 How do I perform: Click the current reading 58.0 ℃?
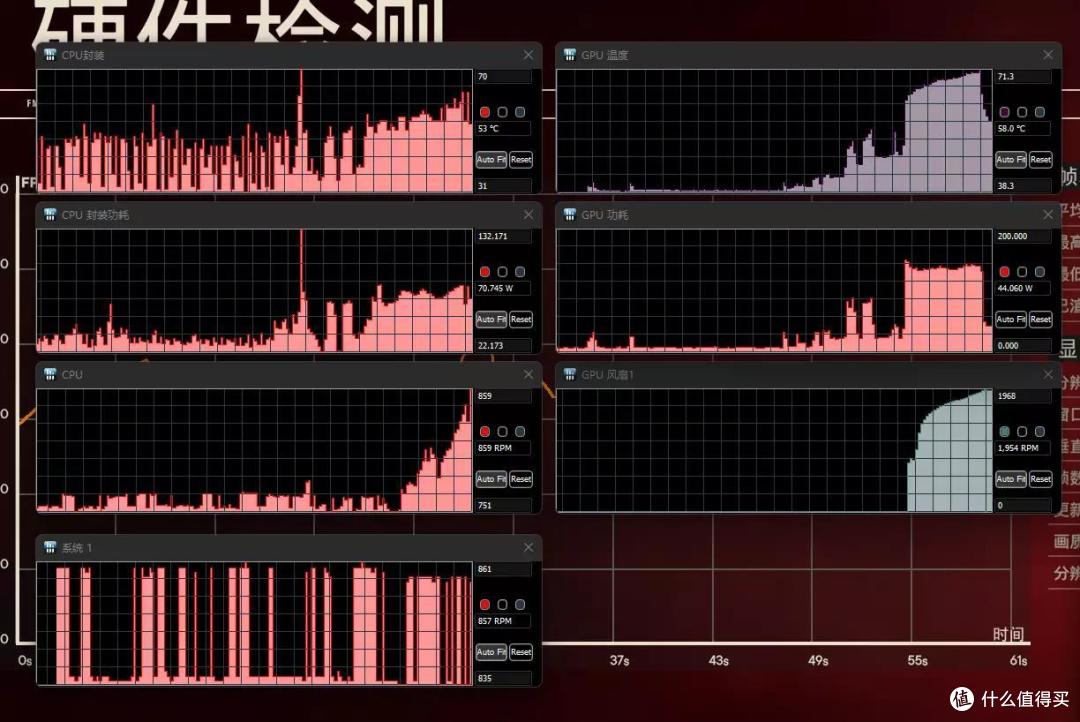[1023, 129]
